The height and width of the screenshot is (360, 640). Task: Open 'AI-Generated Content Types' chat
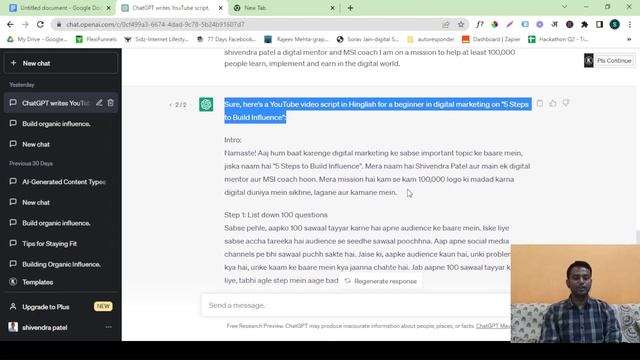pos(60,182)
